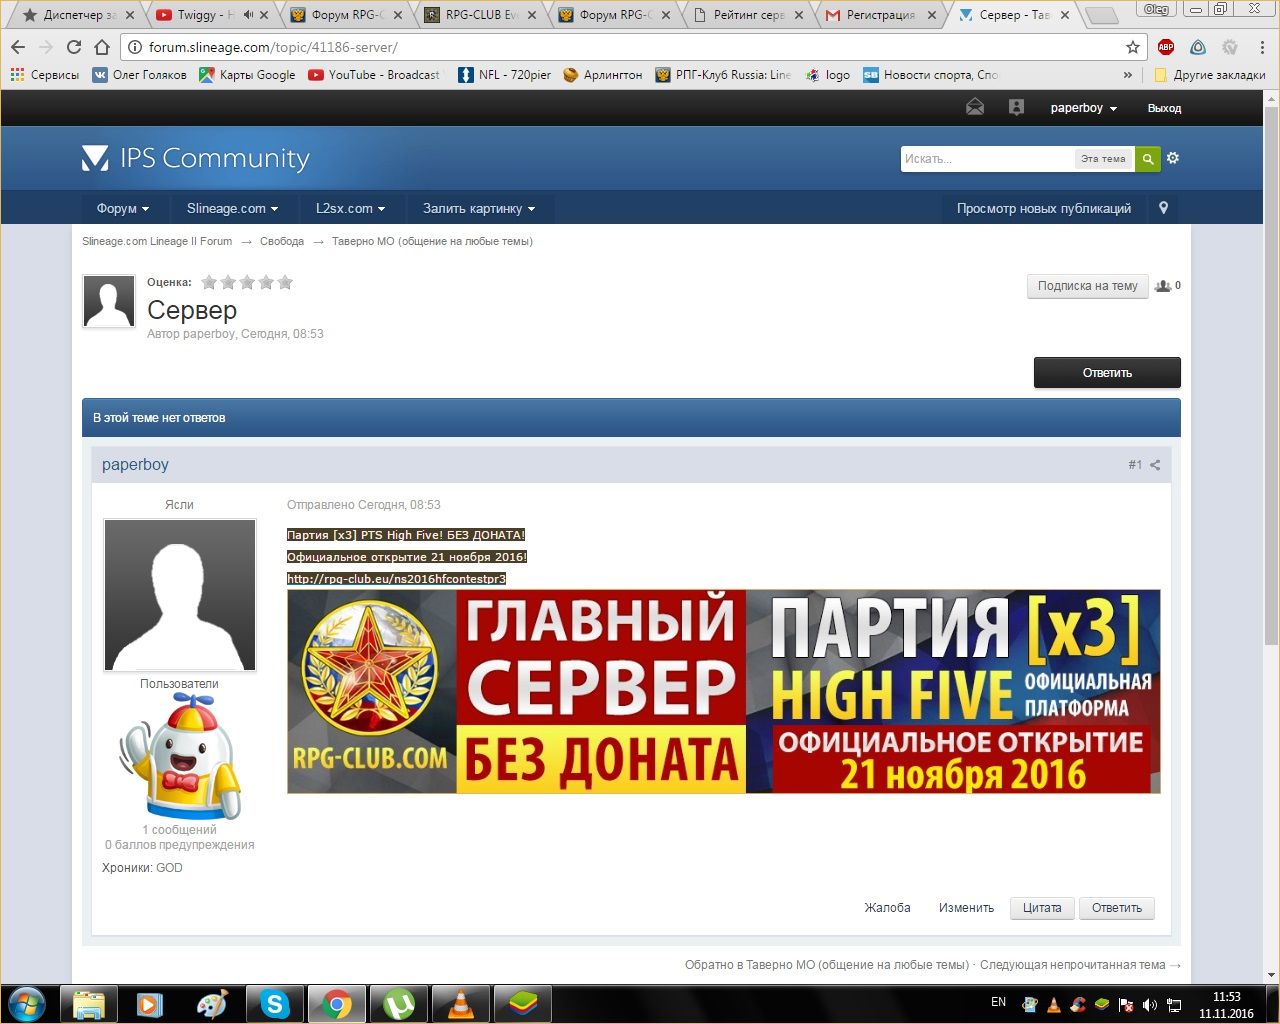1280x1024 pixels.
Task: Bookmark this page with the star icon
Action: click(x=1133, y=47)
